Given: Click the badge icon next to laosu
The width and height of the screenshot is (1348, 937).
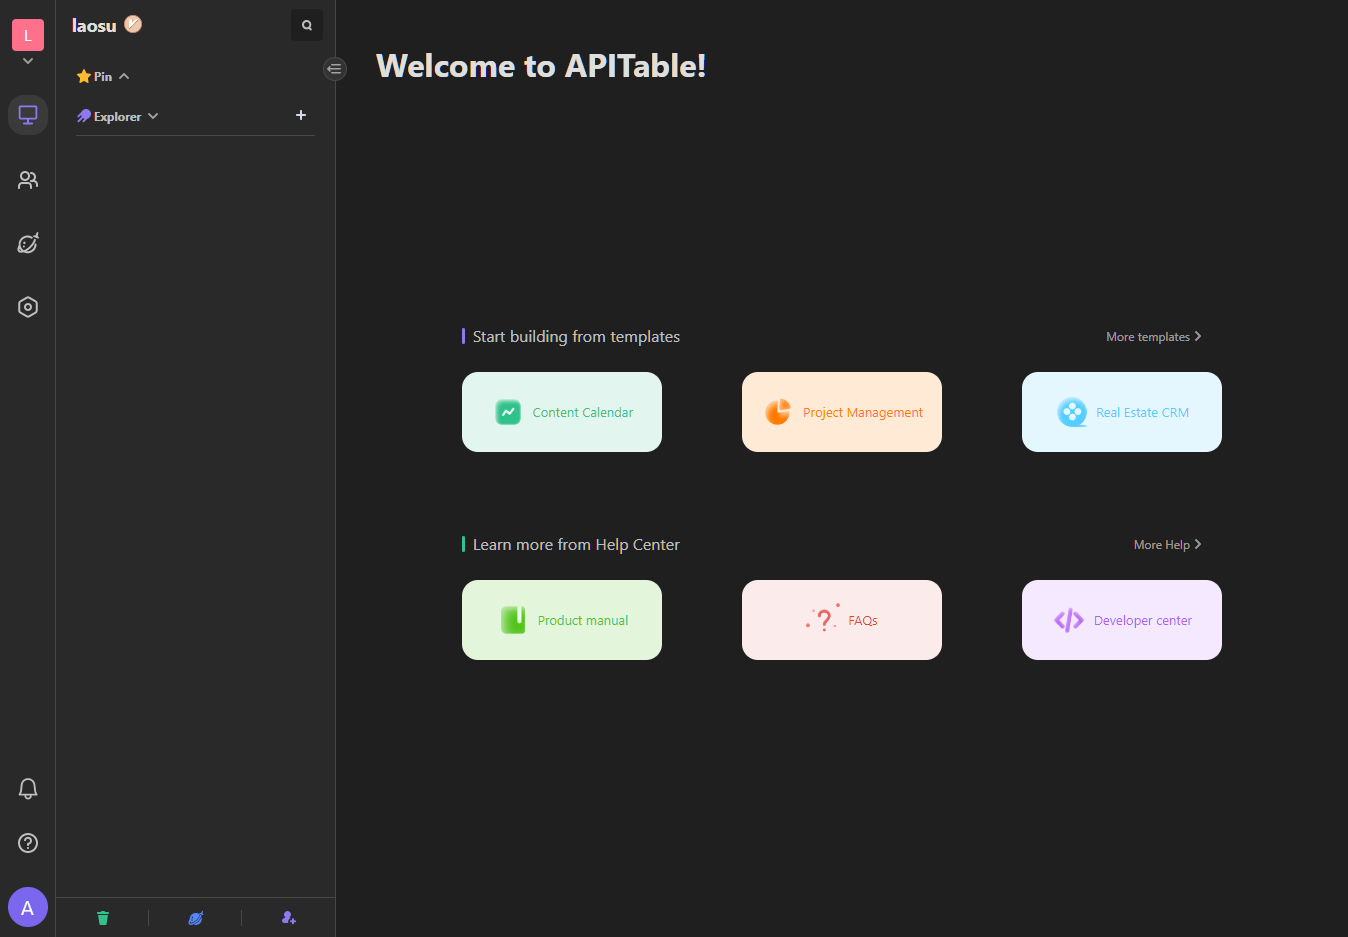Looking at the screenshot, I should click(x=133, y=24).
